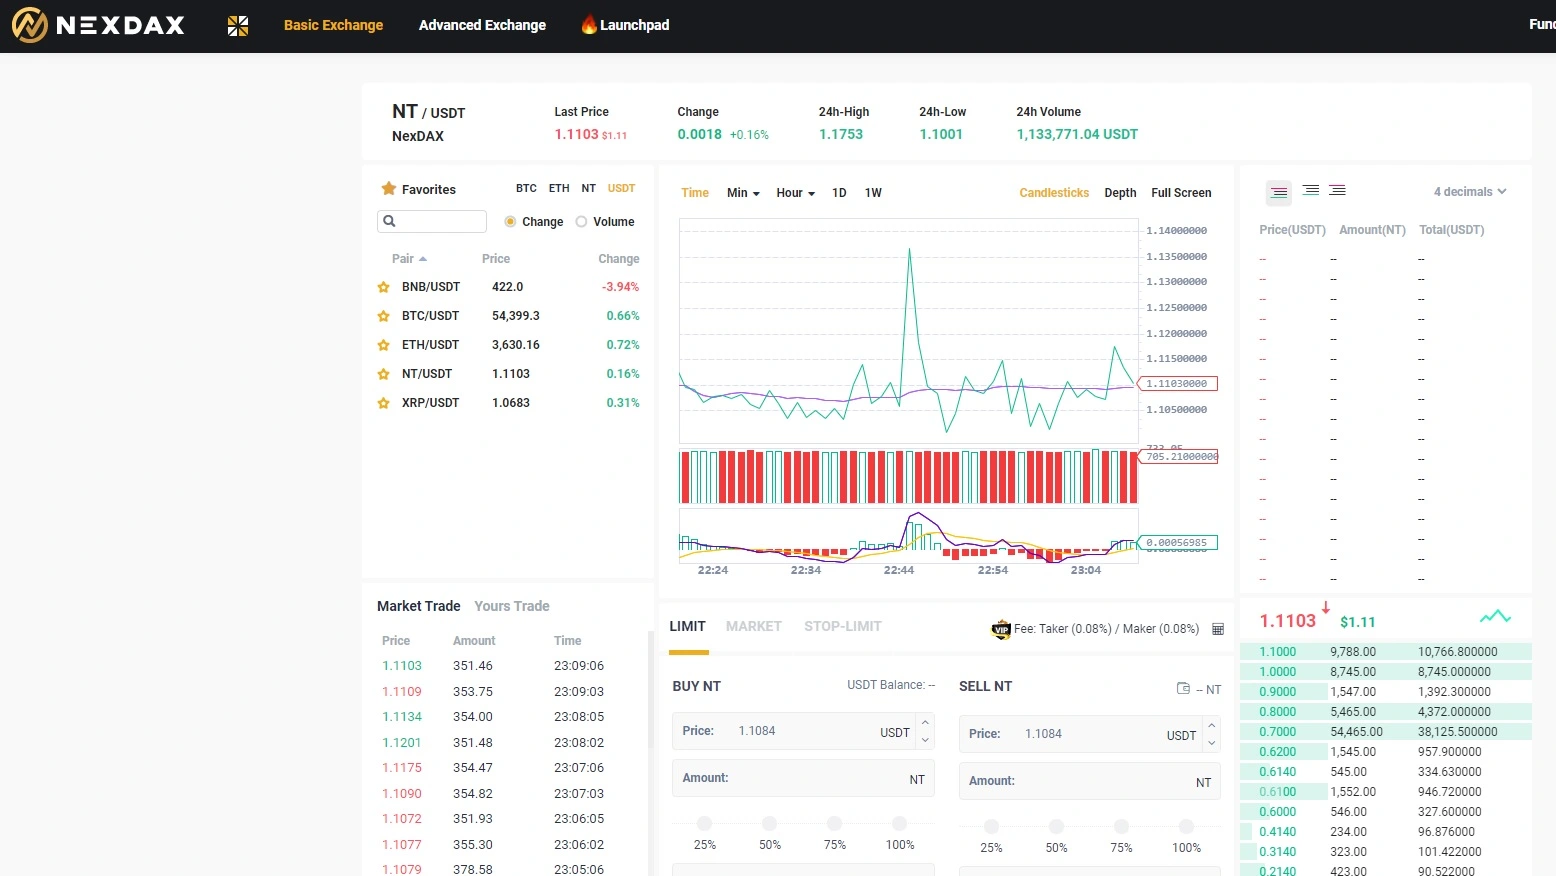Open the grid theme icon in header
1556x876 pixels.
pos(238,26)
